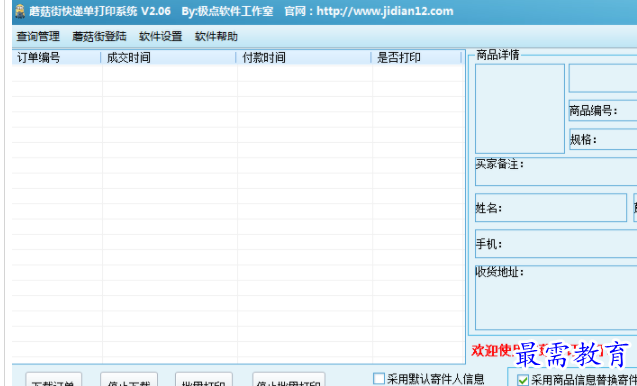Click the 下载订单 button
Image resolution: width=637 pixels, height=386 pixels.
click(54, 380)
